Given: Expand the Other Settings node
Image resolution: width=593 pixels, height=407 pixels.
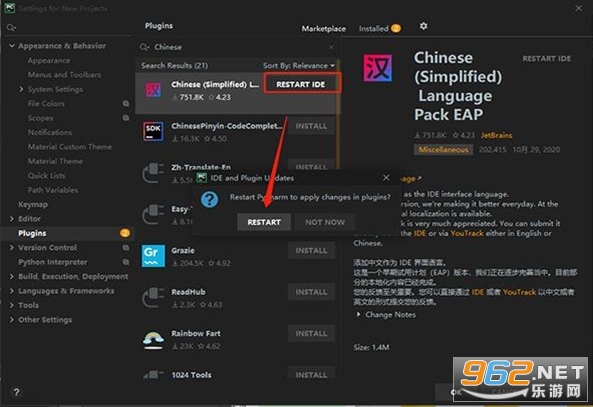Looking at the screenshot, I should point(12,320).
